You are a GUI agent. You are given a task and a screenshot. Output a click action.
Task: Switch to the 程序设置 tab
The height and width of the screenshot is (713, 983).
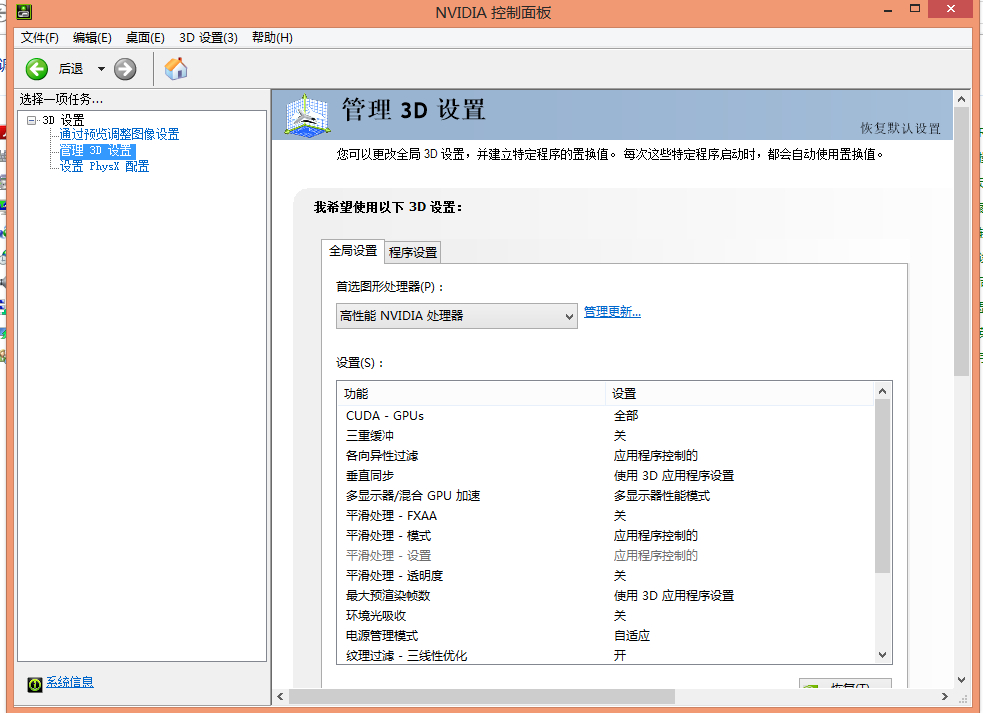413,252
